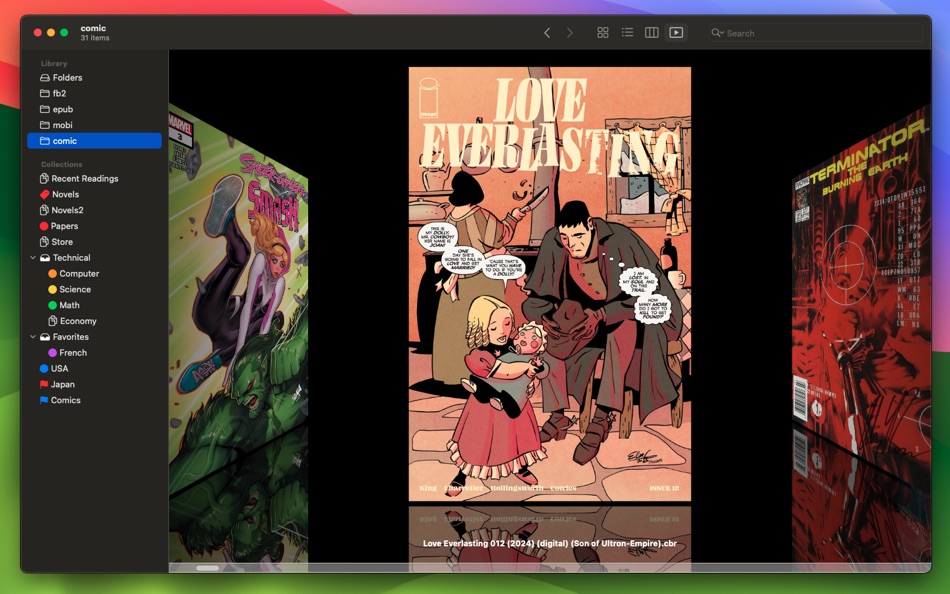Select cover flow view button
950x594 pixels.
676,33
